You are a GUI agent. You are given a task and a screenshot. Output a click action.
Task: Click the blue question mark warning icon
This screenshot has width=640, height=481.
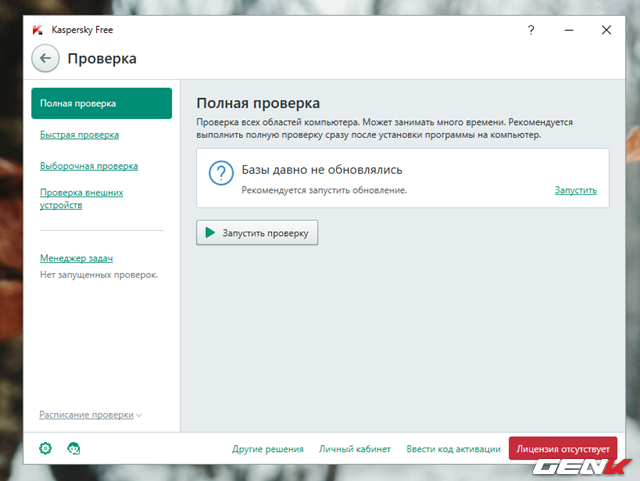pyautogui.click(x=220, y=172)
